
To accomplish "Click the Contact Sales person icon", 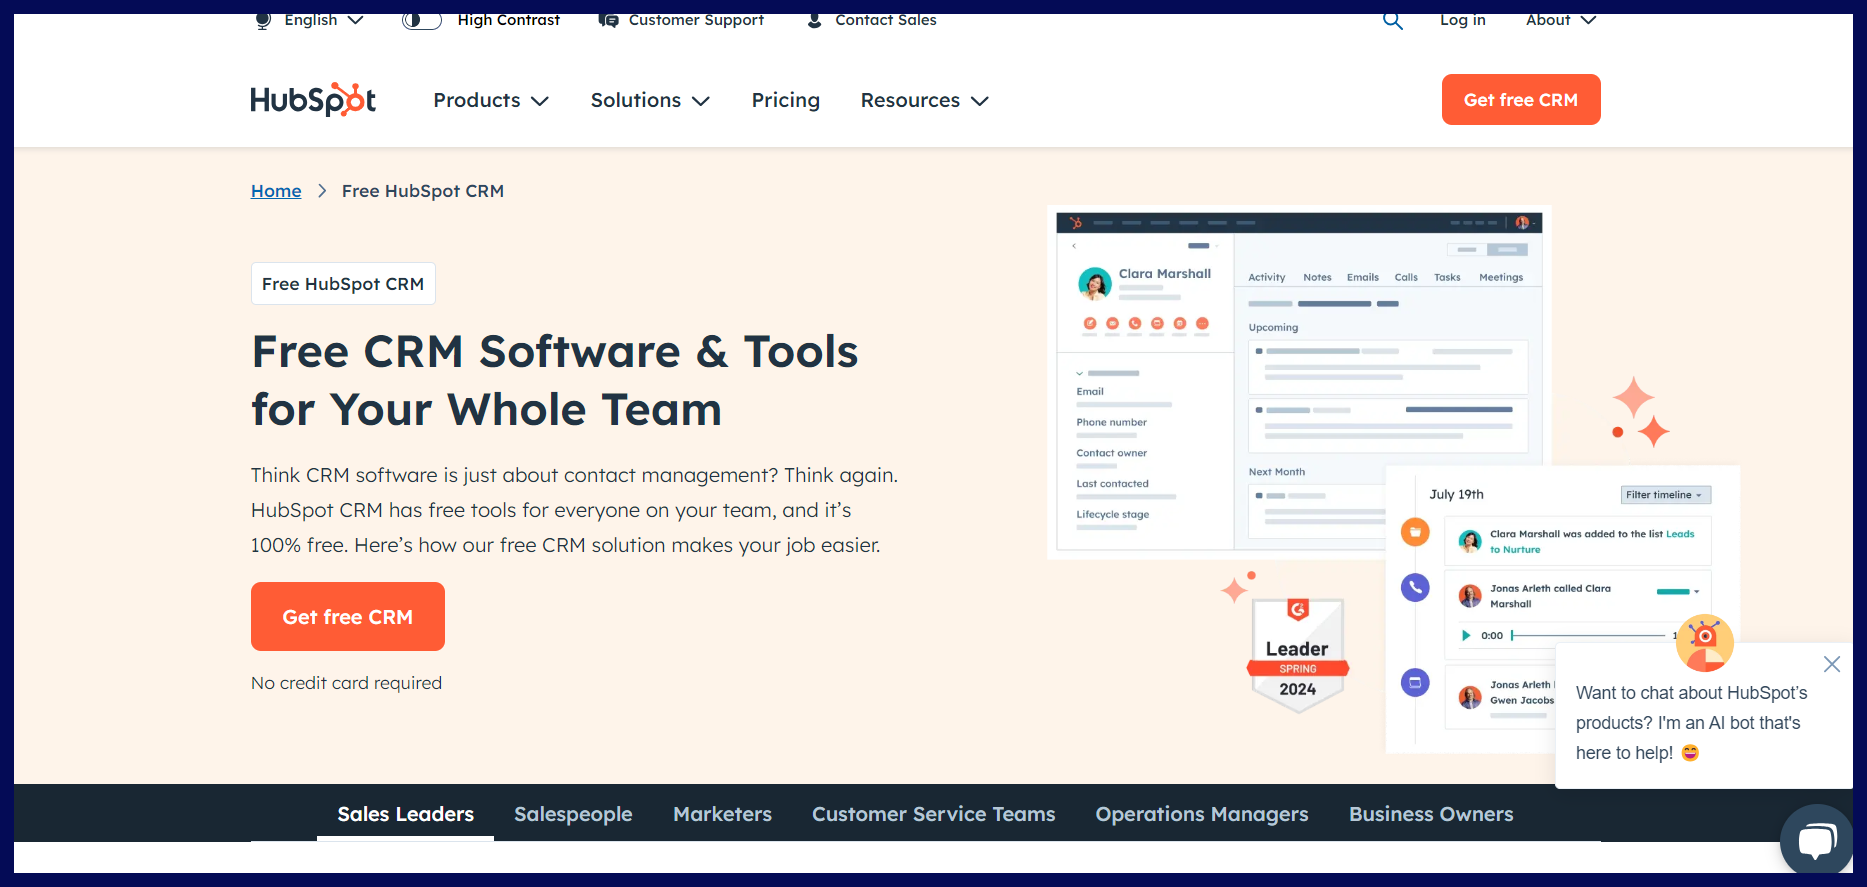I will pos(814,21).
